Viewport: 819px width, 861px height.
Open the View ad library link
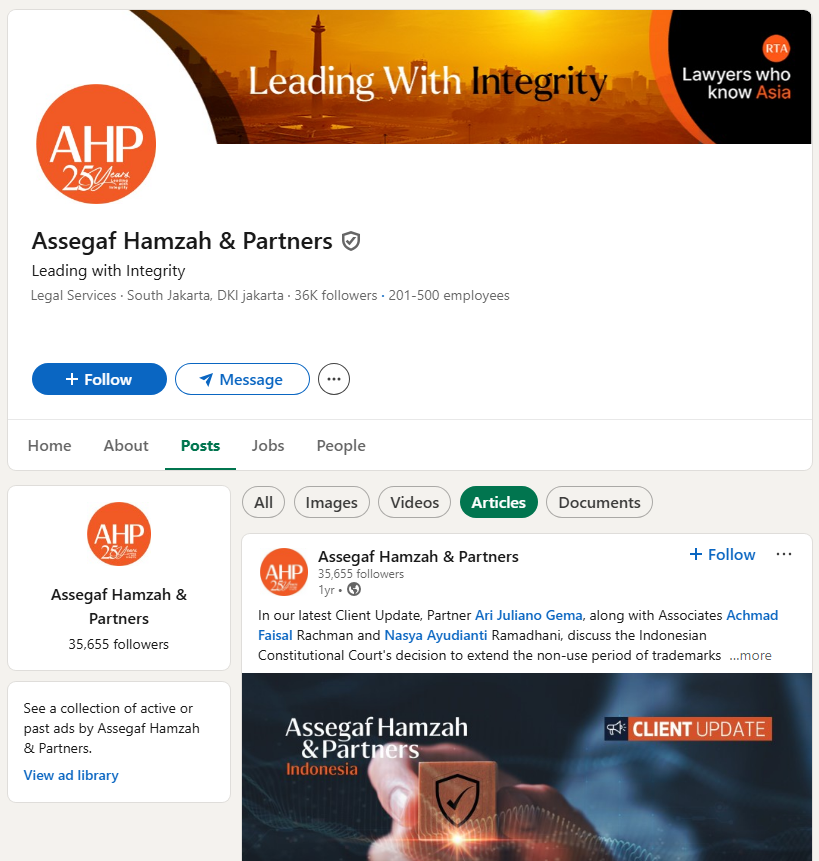click(x=71, y=775)
